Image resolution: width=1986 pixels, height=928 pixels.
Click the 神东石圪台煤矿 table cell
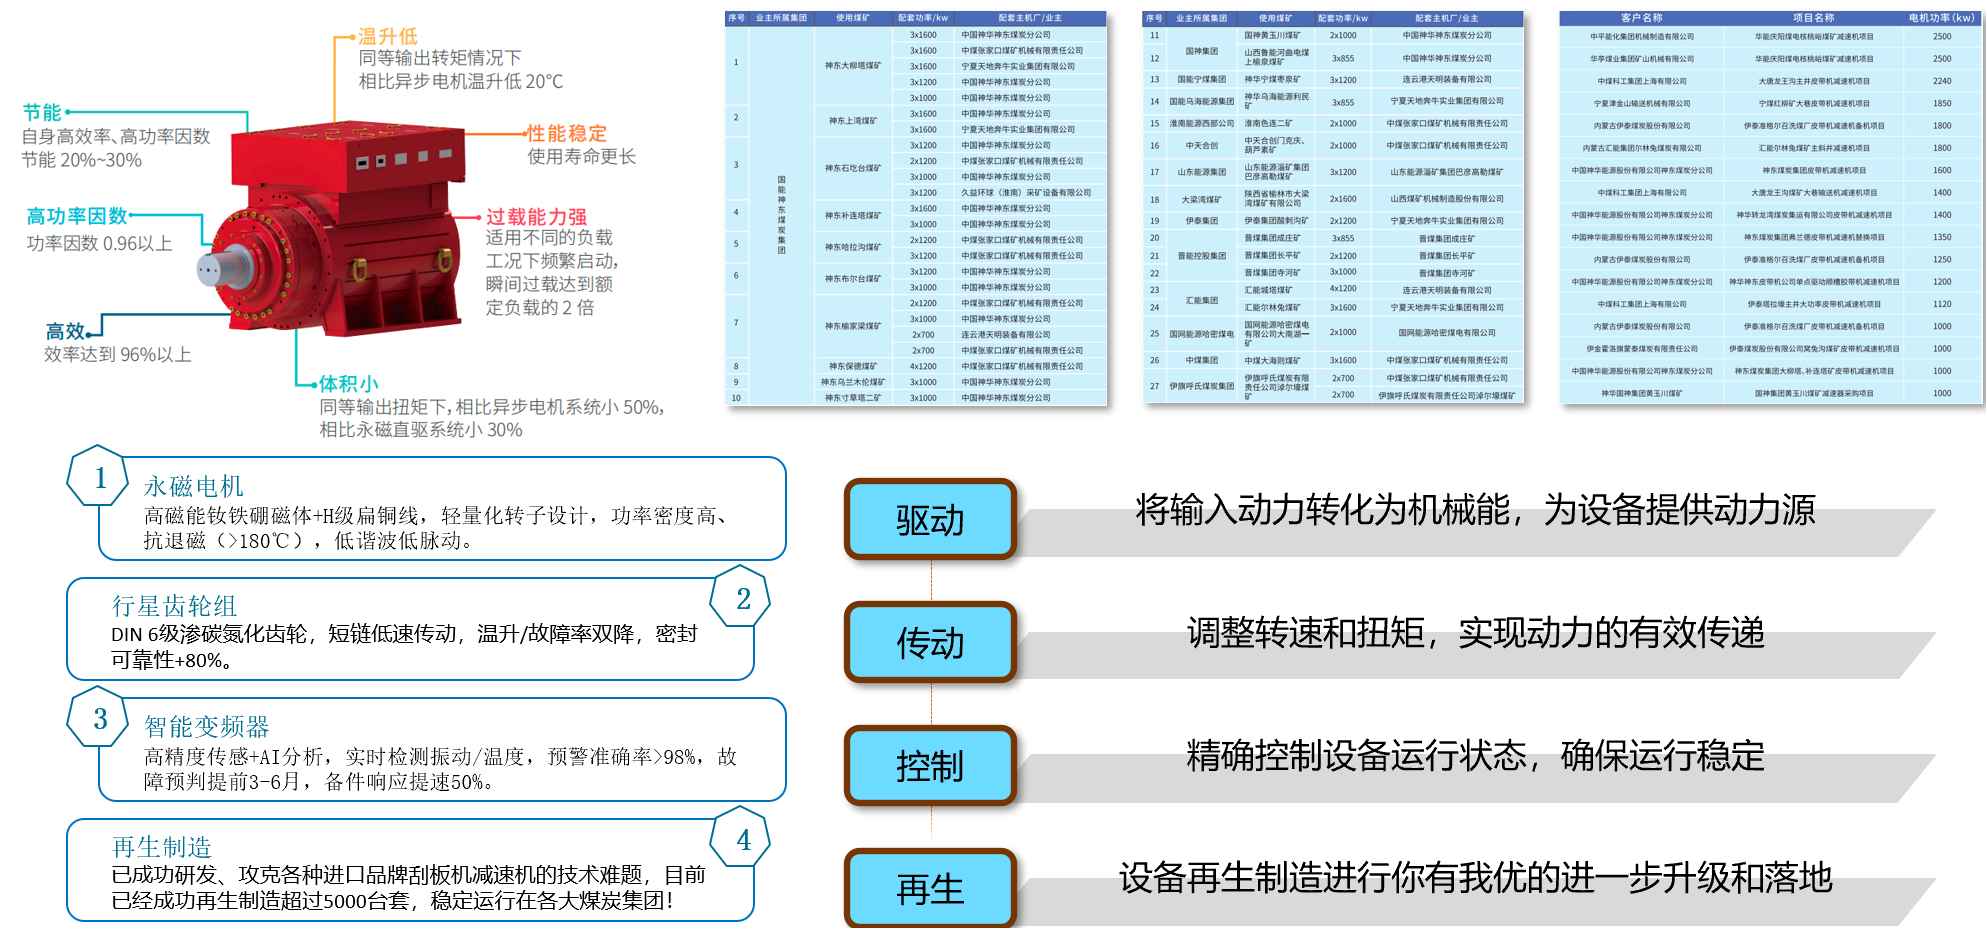[853, 168]
